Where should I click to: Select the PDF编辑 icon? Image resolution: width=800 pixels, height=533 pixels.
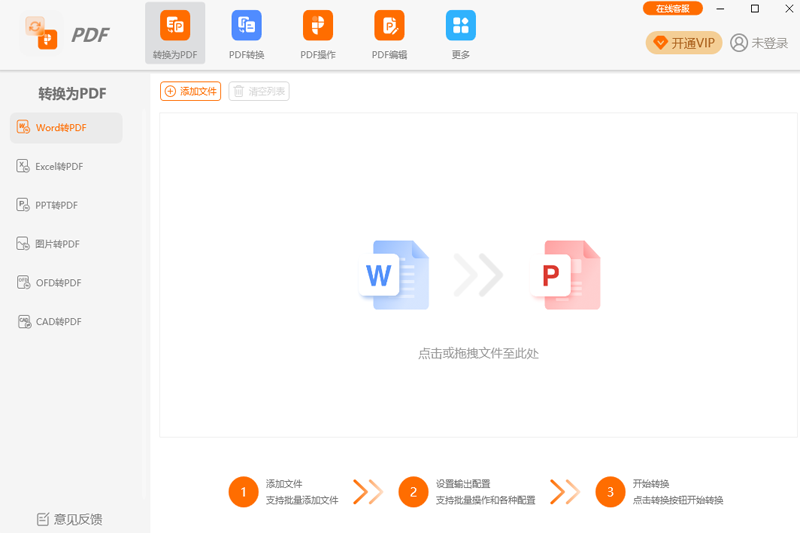389,26
